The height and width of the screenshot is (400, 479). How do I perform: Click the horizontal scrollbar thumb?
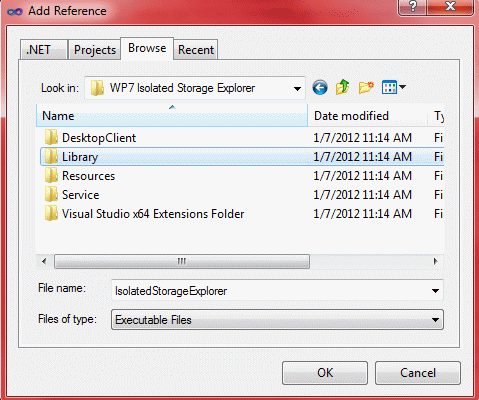(182, 261)
